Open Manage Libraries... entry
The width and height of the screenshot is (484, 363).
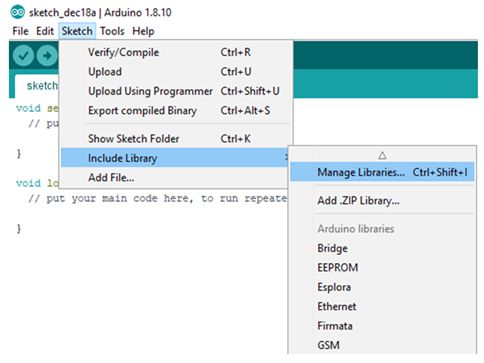click(x=382, y=172)
